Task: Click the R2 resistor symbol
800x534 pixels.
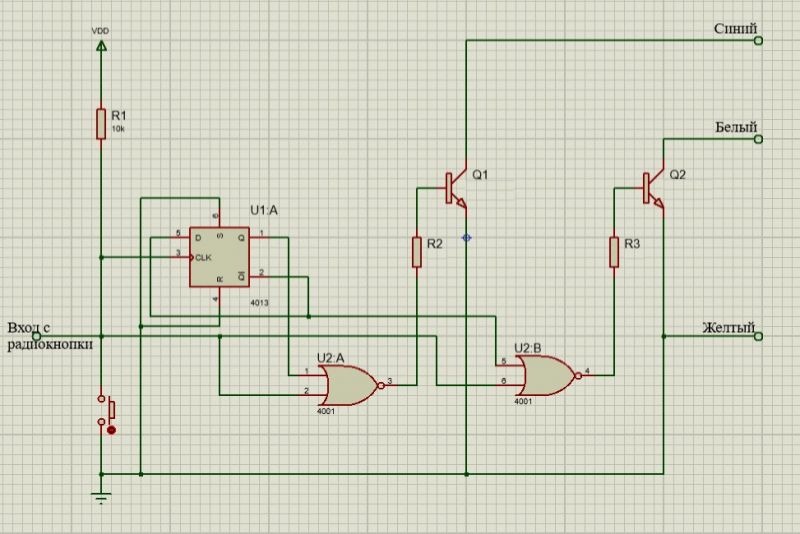Action: click(x=418, y=252)
